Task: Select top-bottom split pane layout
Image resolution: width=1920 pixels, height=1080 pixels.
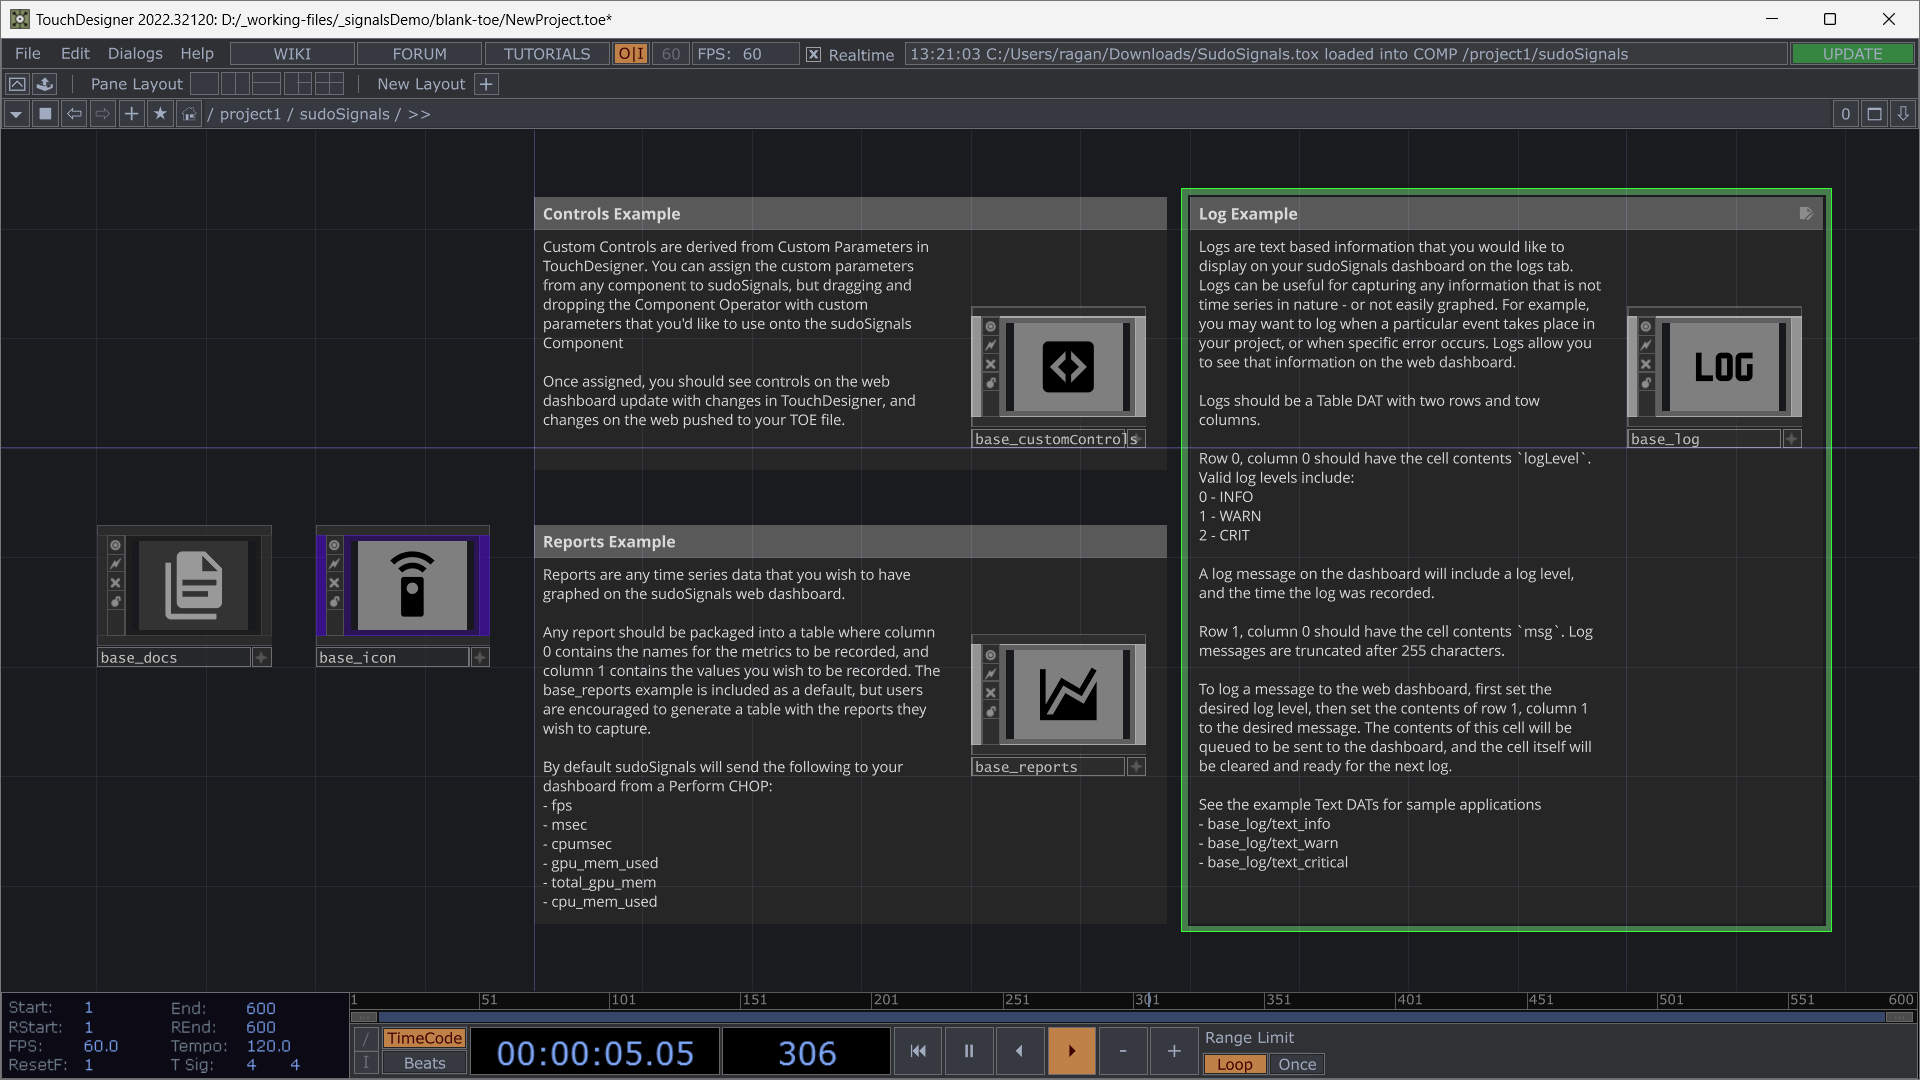Action: [266, 84]
